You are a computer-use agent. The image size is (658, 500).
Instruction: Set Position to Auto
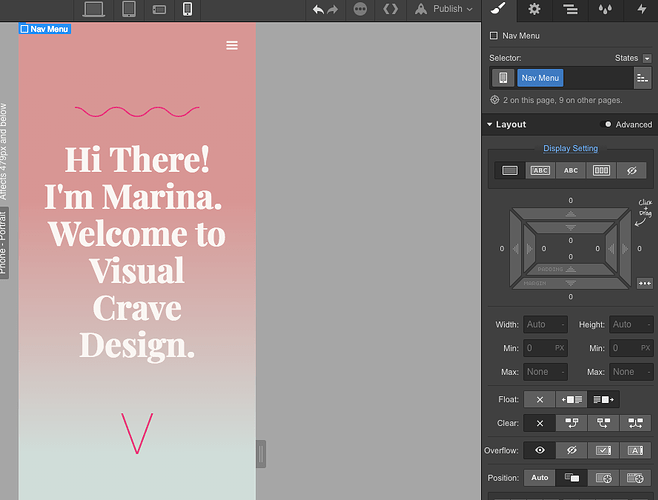(540, 478)
